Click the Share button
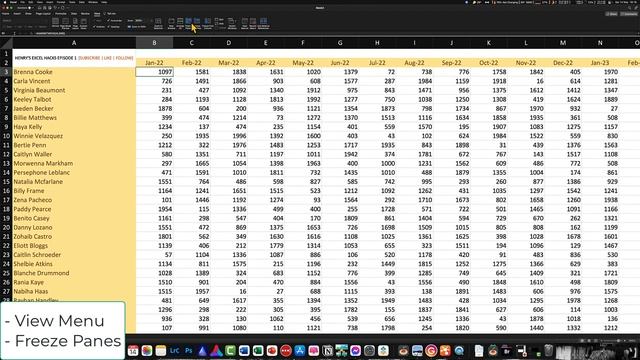 [612, 14]
